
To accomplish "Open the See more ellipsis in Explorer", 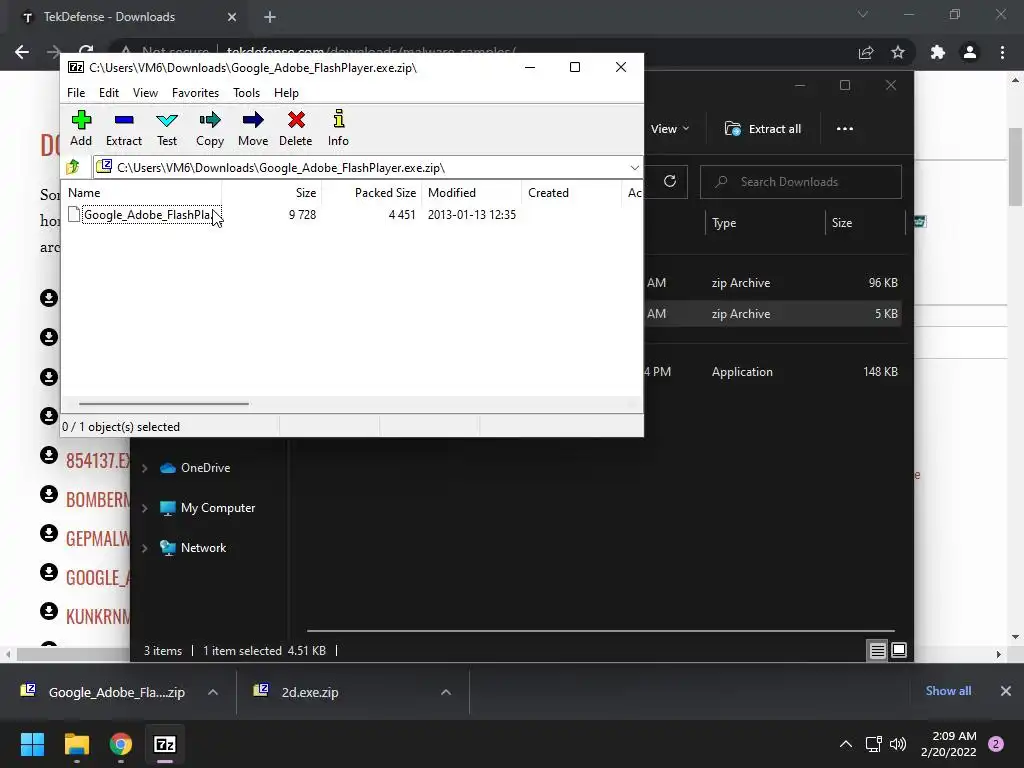I will [844, 129].
